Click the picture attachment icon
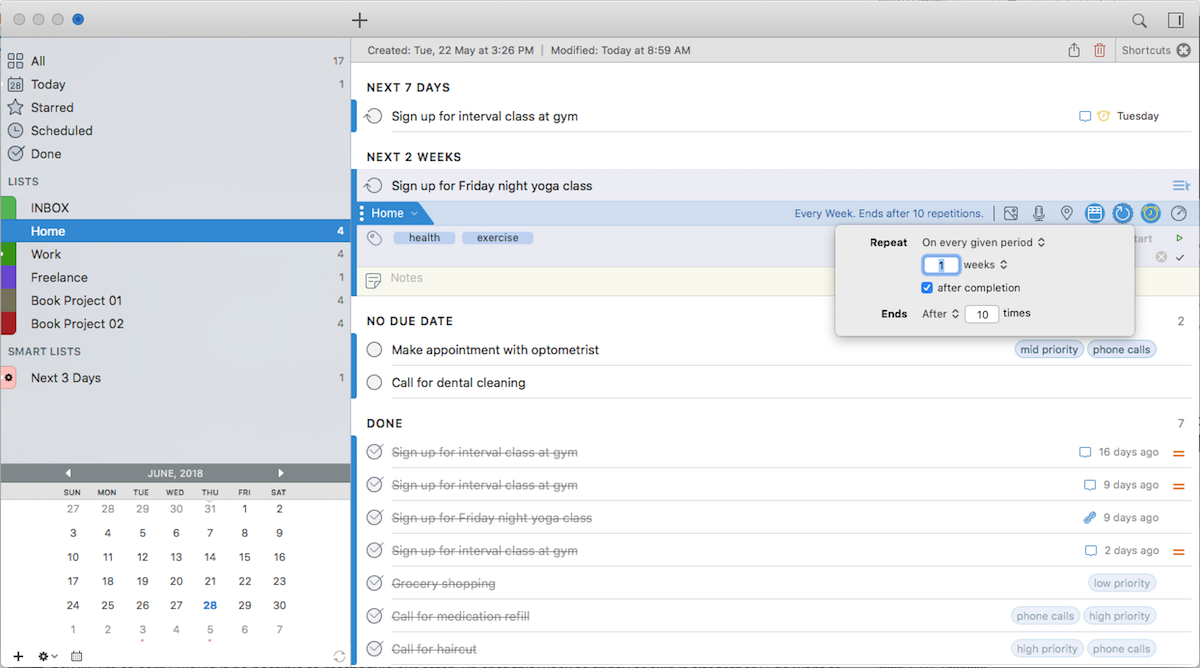Viewport: 1200px width, 668px height. (1011, 213)
